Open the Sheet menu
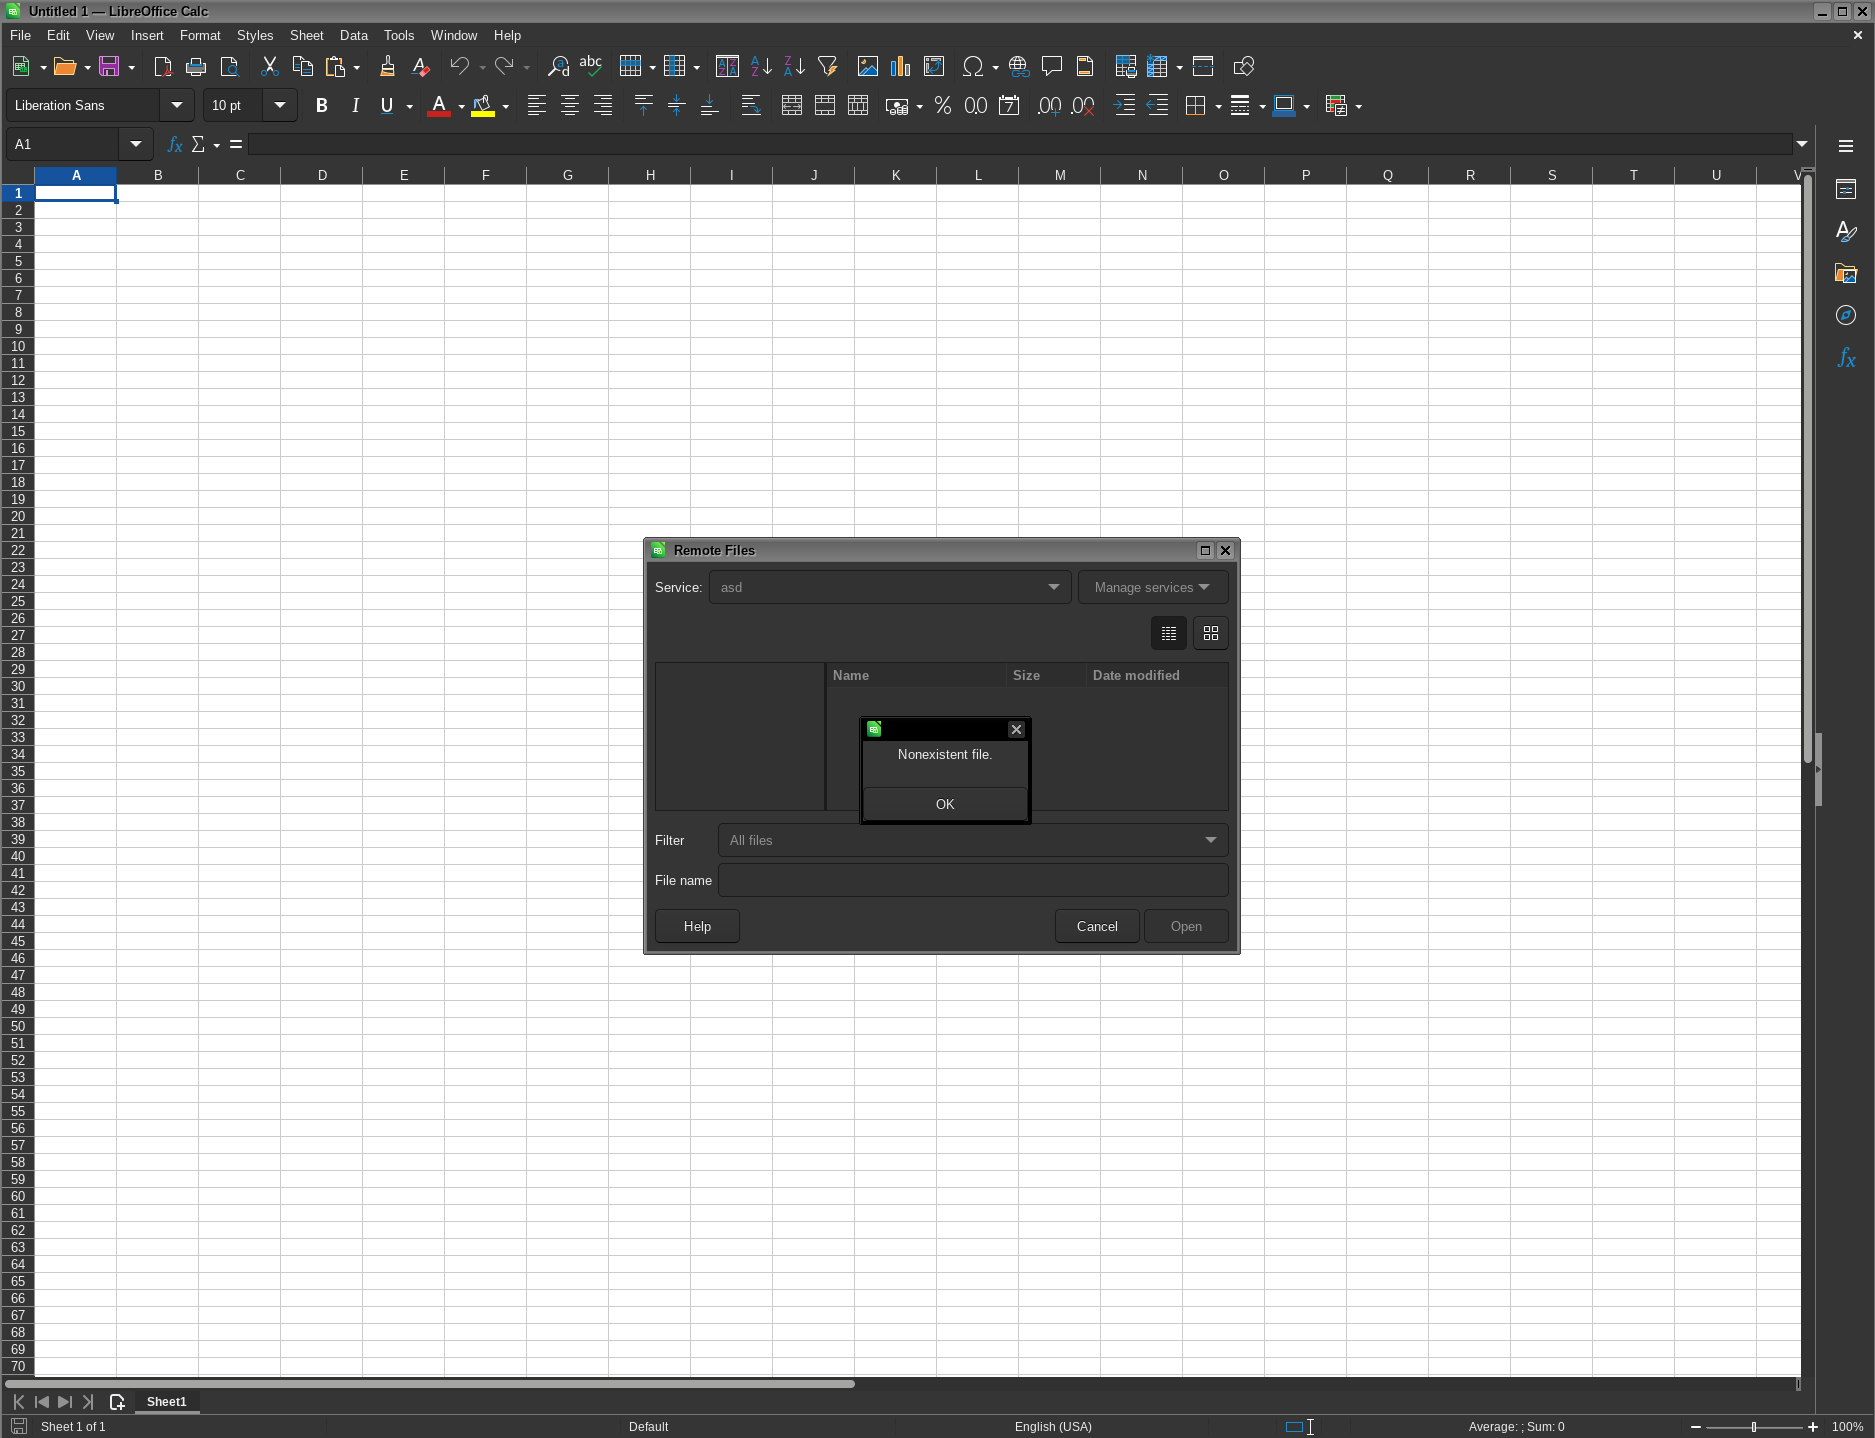This screenshot has height=1438, width=1875. [x=306, y=35]
